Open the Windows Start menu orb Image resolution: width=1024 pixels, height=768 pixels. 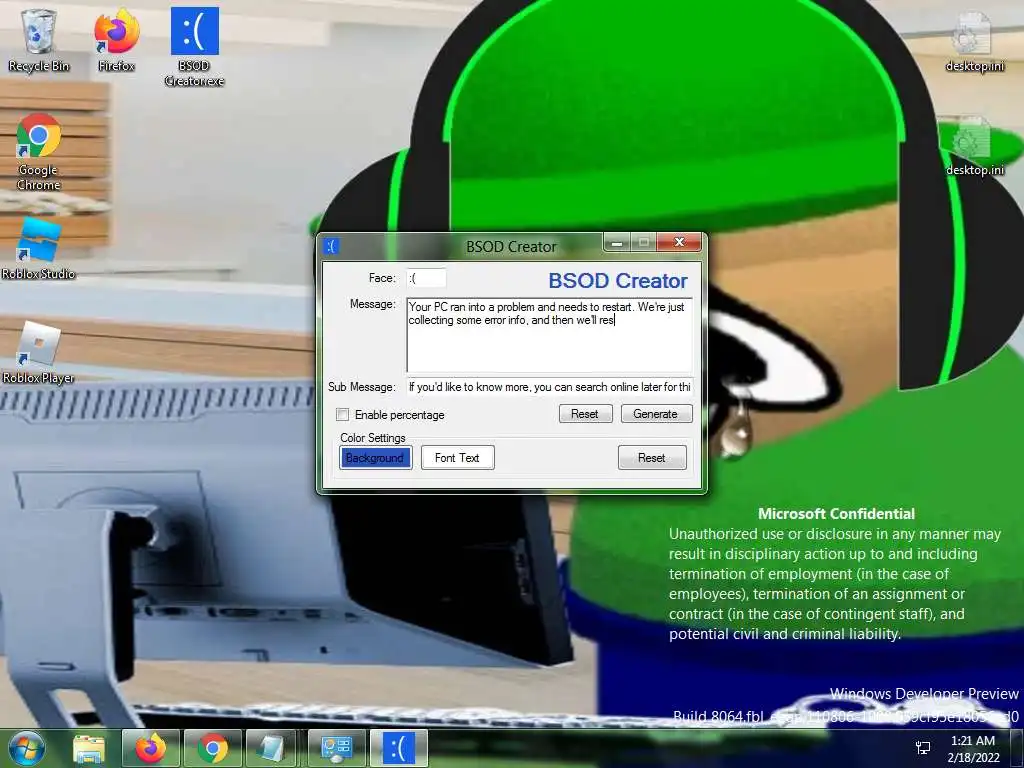tap(26, 748)
